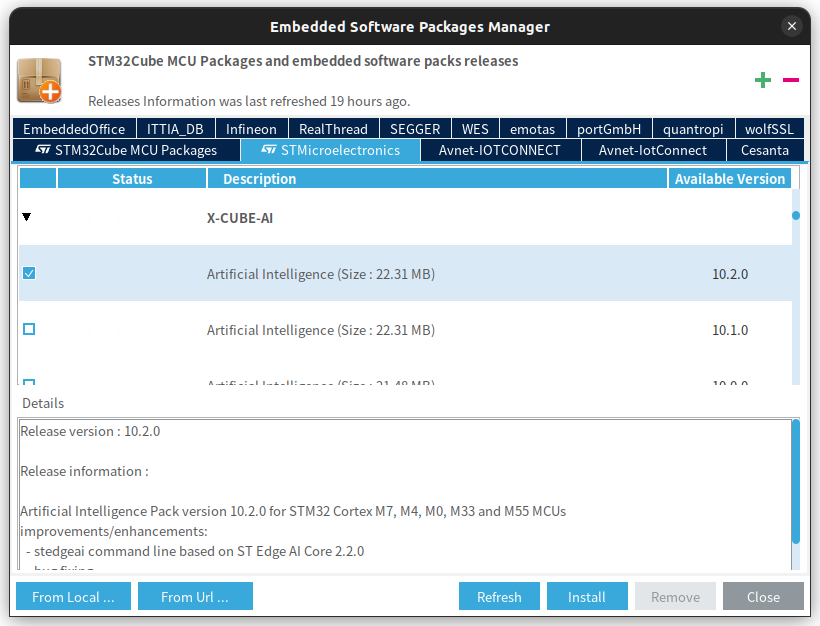Select the STMicroelectronics tab

tap(331, 151)
